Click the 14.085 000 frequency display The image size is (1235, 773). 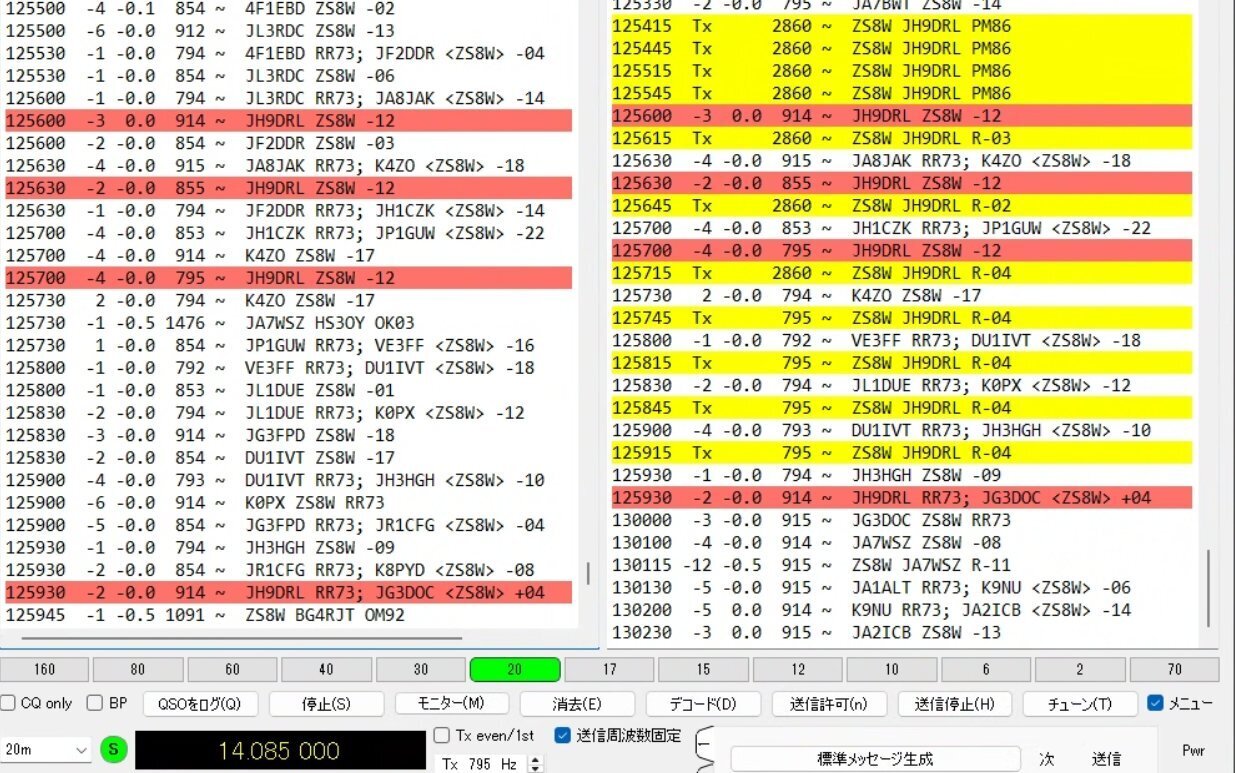coord(280,750)
